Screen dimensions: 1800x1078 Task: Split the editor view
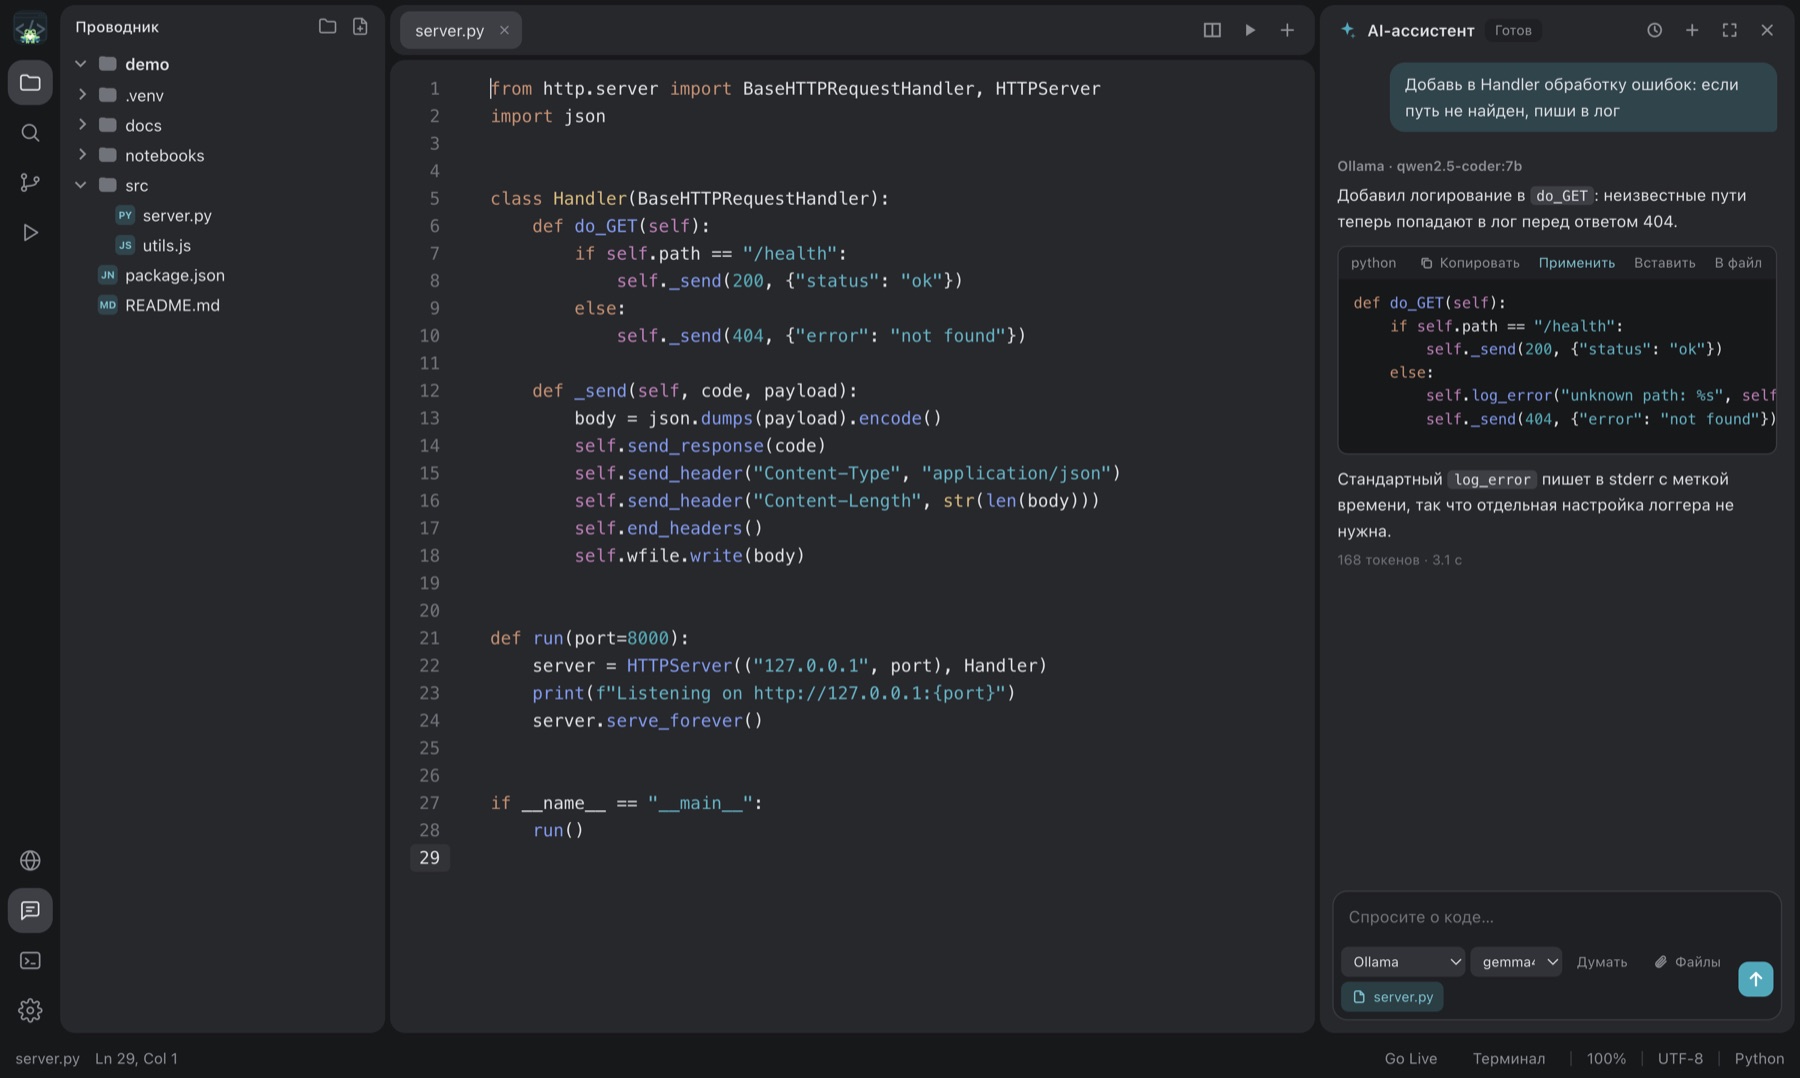click(1212, 30)
